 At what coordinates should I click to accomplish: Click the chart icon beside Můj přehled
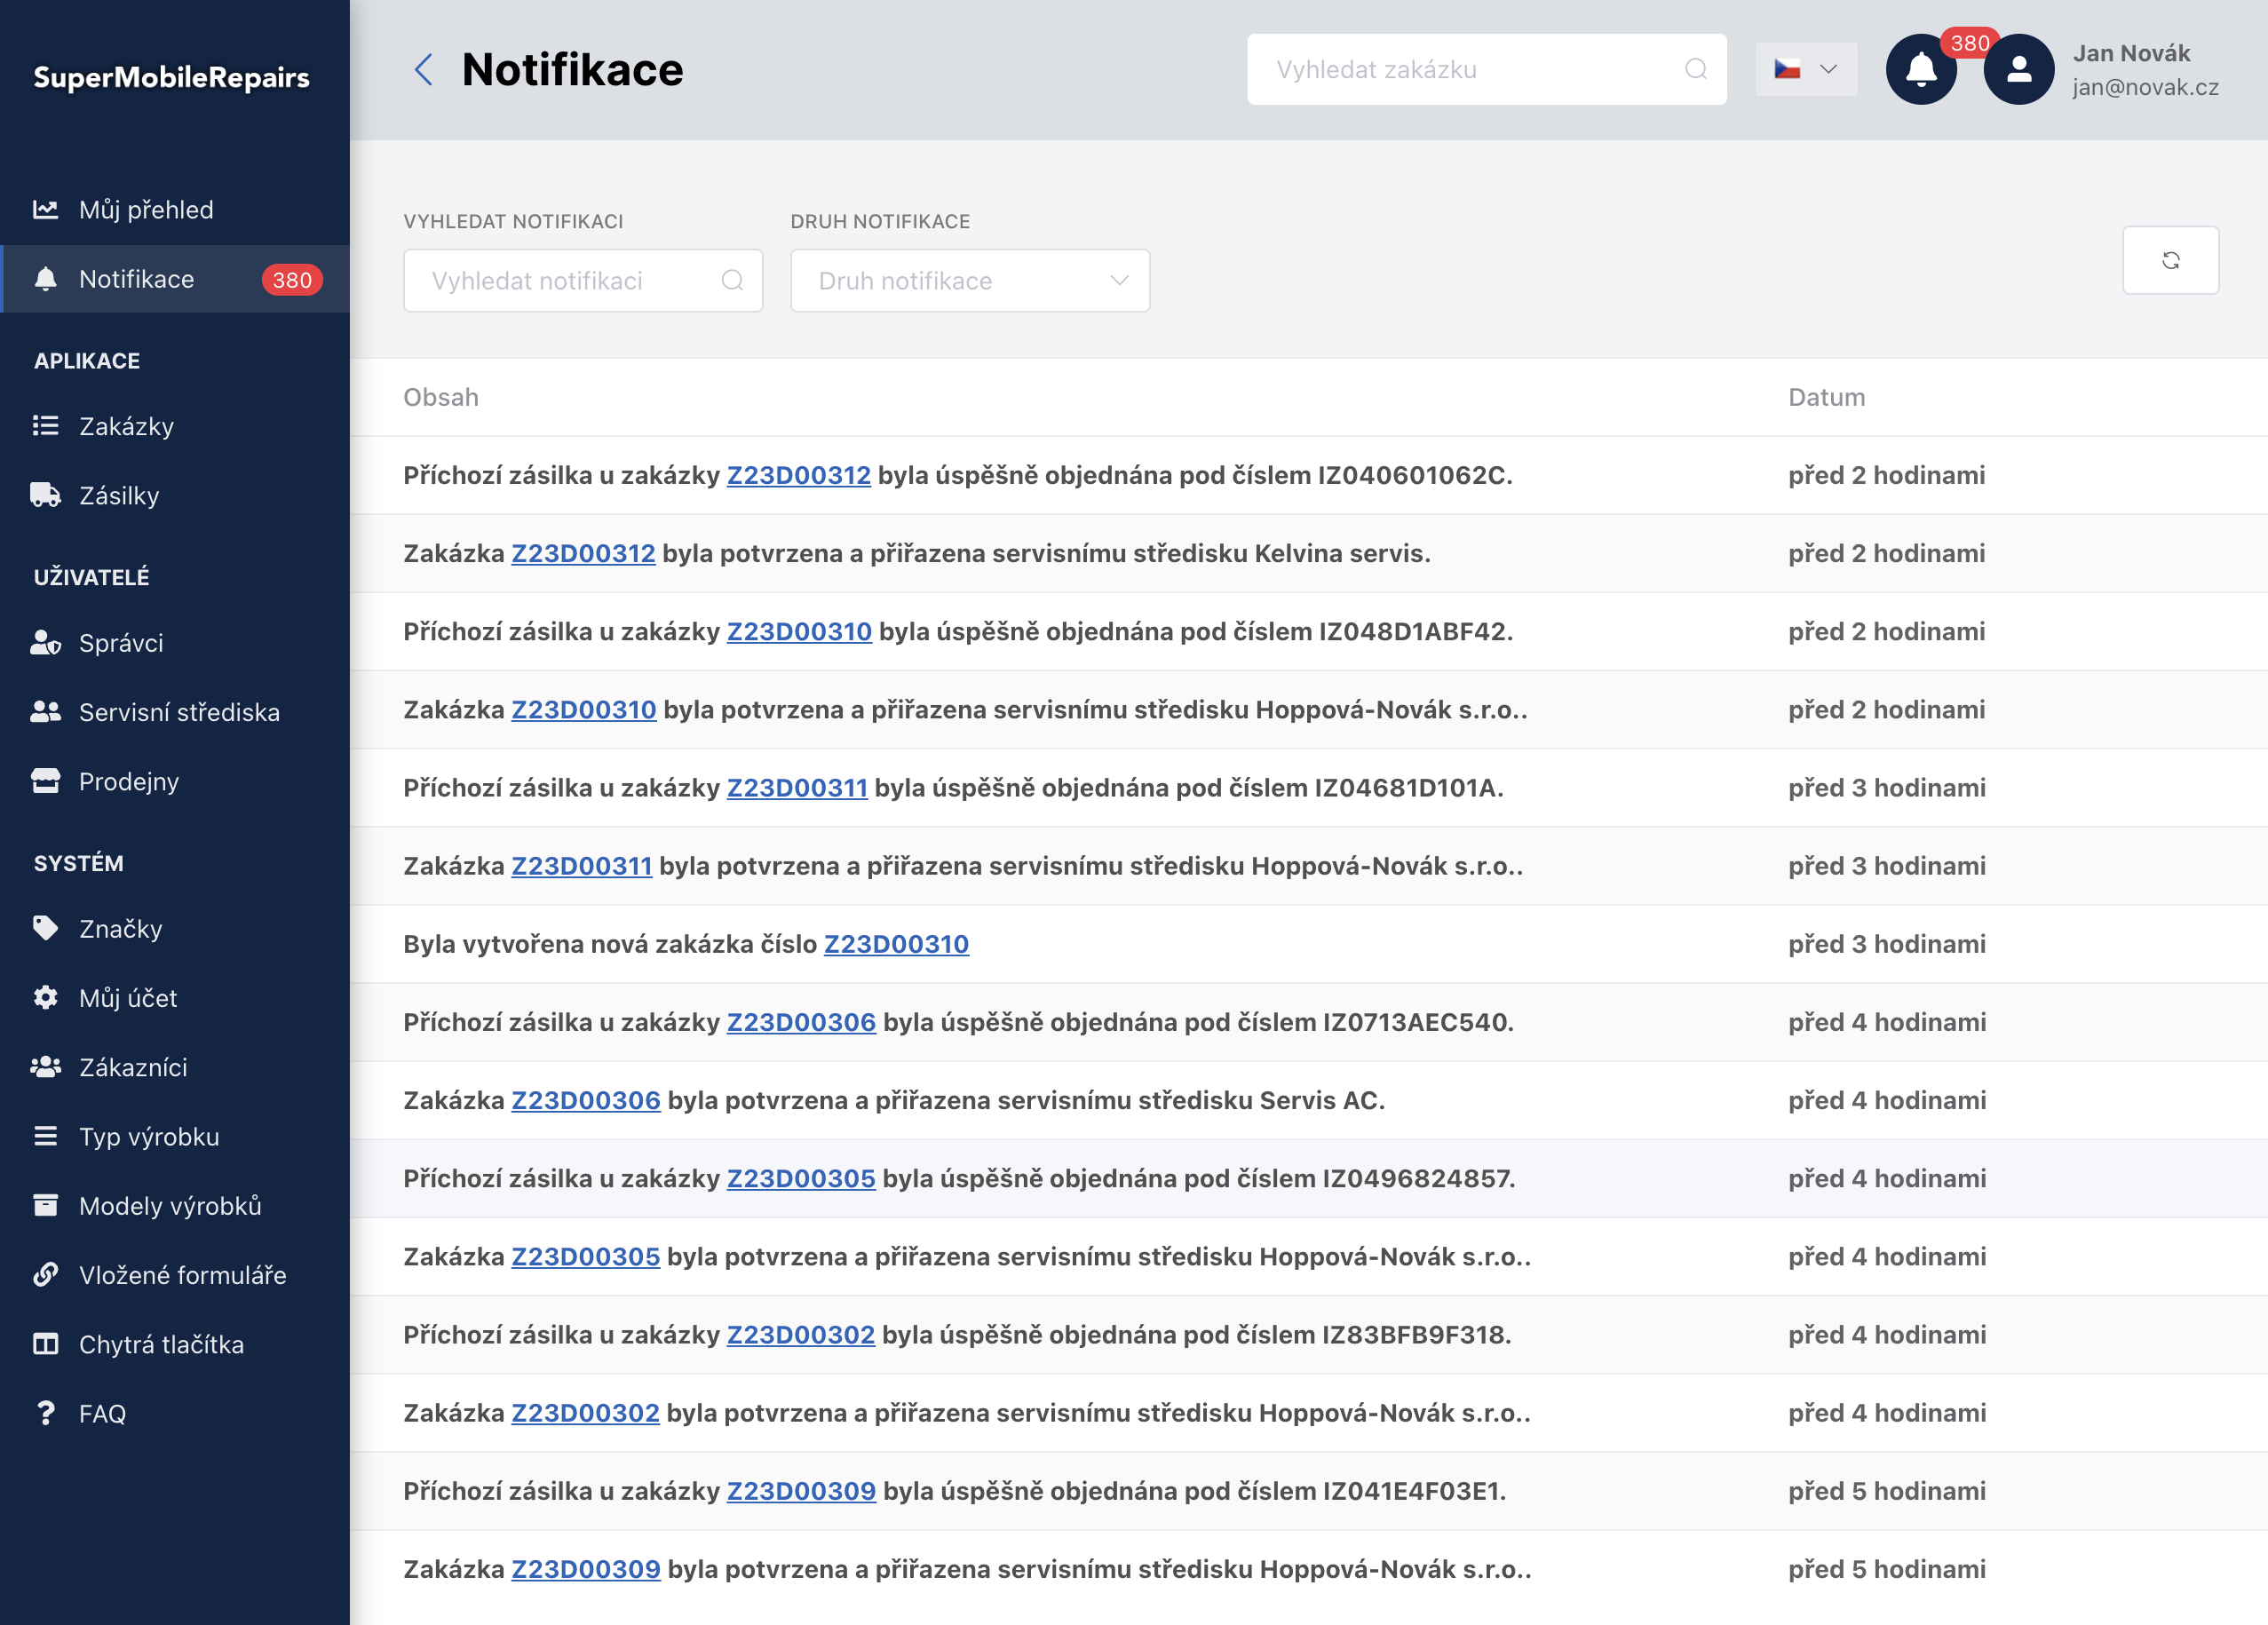click(x=45, y=209)
